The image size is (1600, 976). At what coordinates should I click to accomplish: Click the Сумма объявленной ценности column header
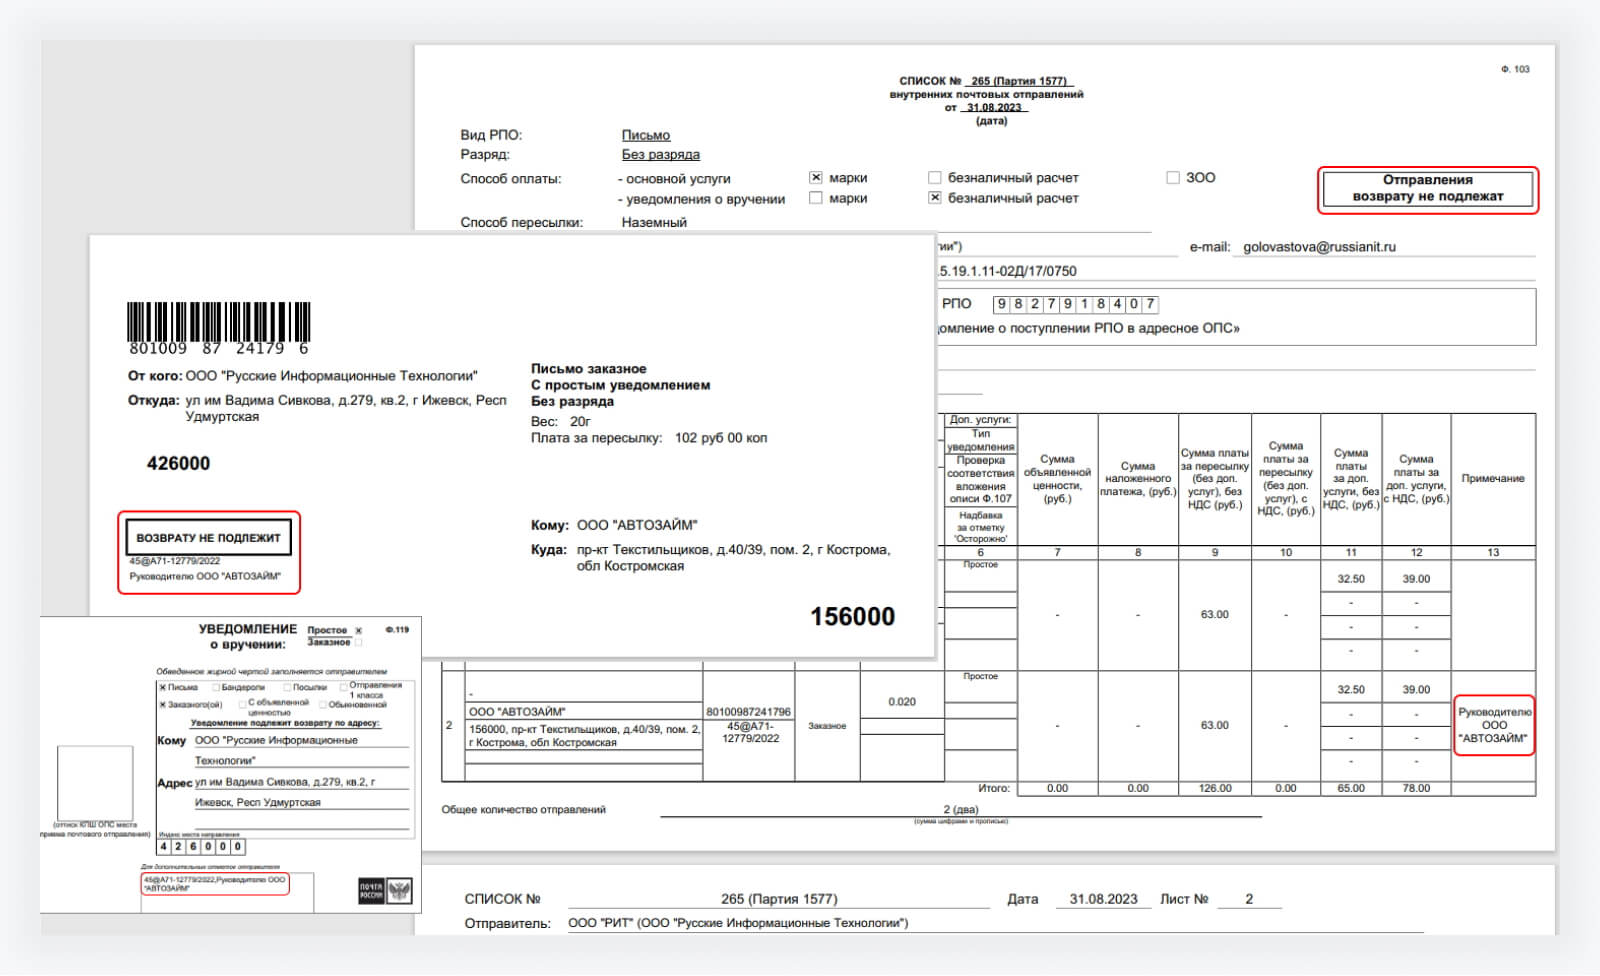[x=1057, y=478]
